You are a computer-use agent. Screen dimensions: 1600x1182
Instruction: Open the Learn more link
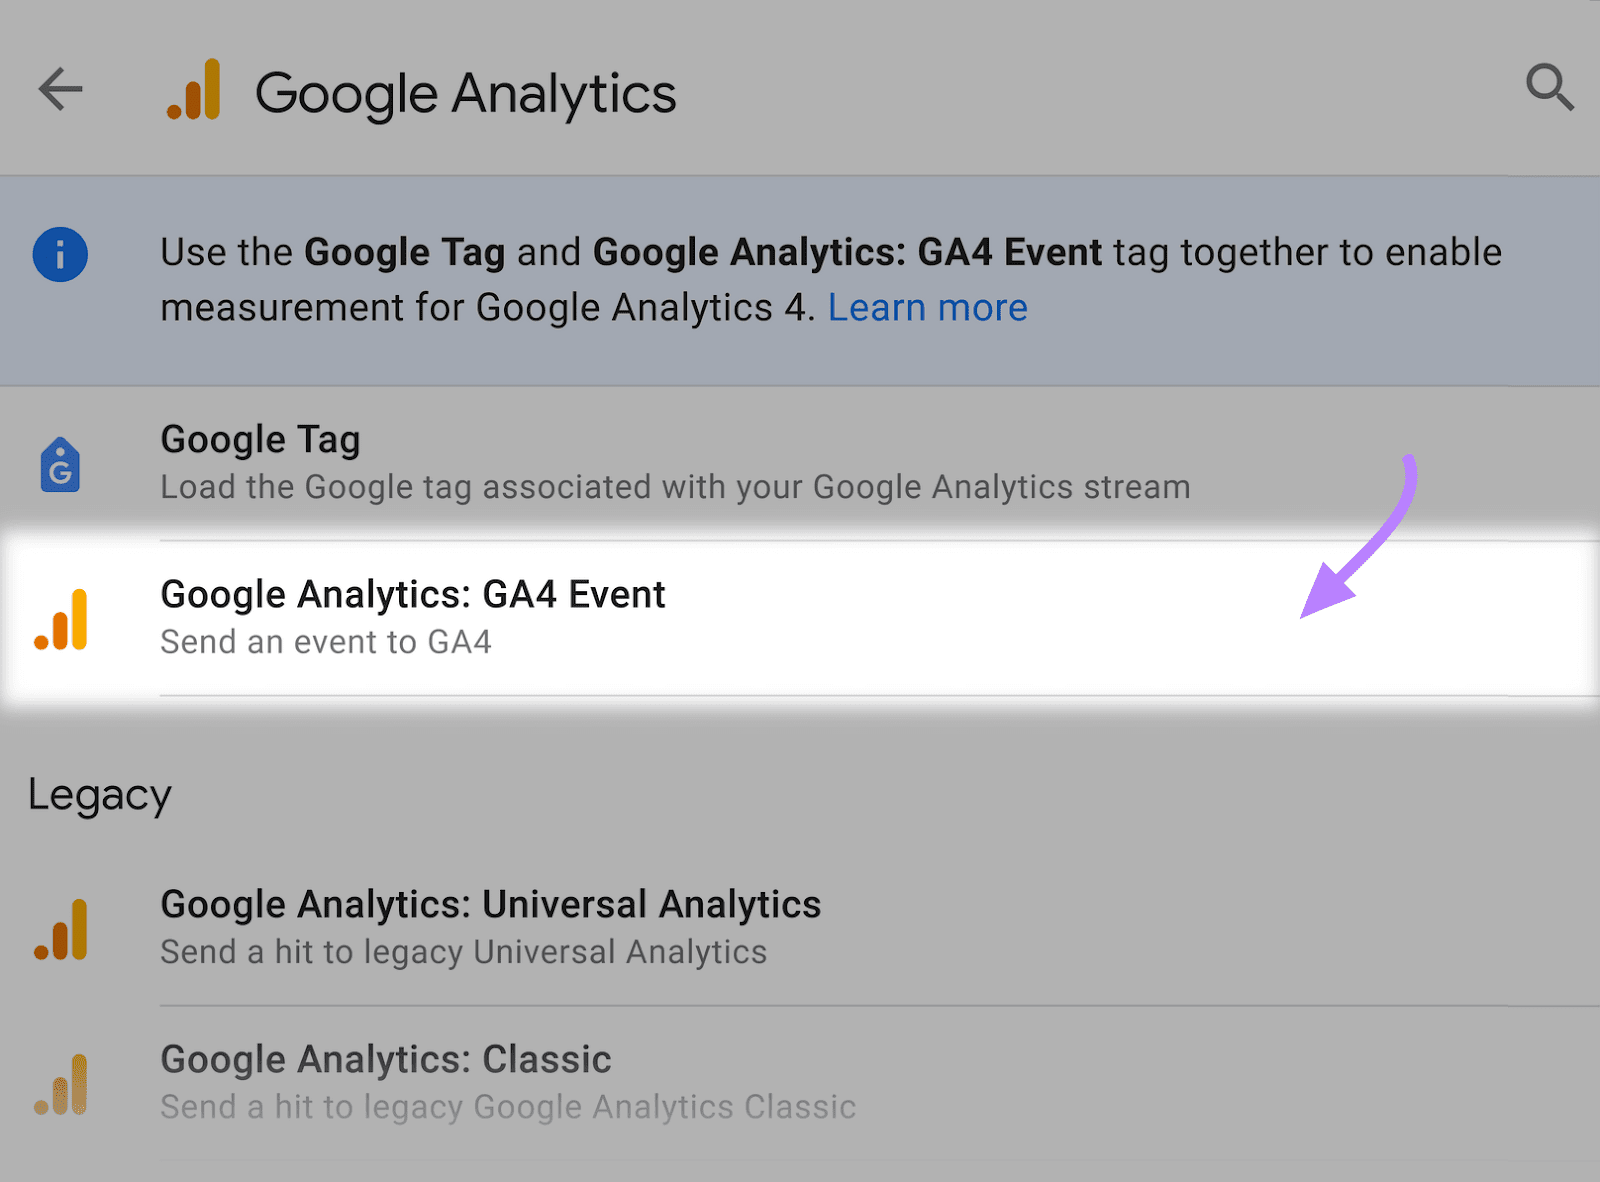[x=928, y=307]
